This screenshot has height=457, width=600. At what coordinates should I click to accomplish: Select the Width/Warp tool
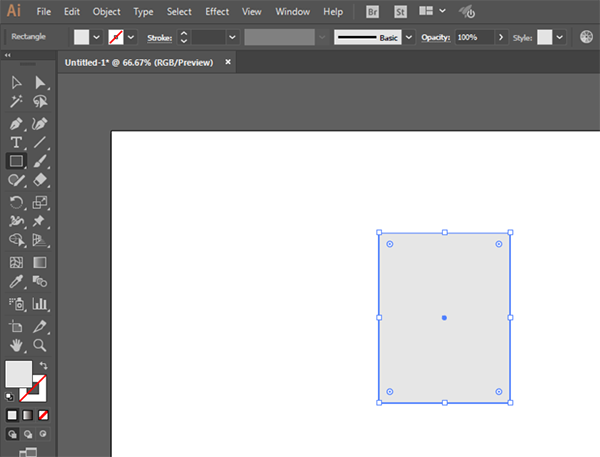click(16, 221)
